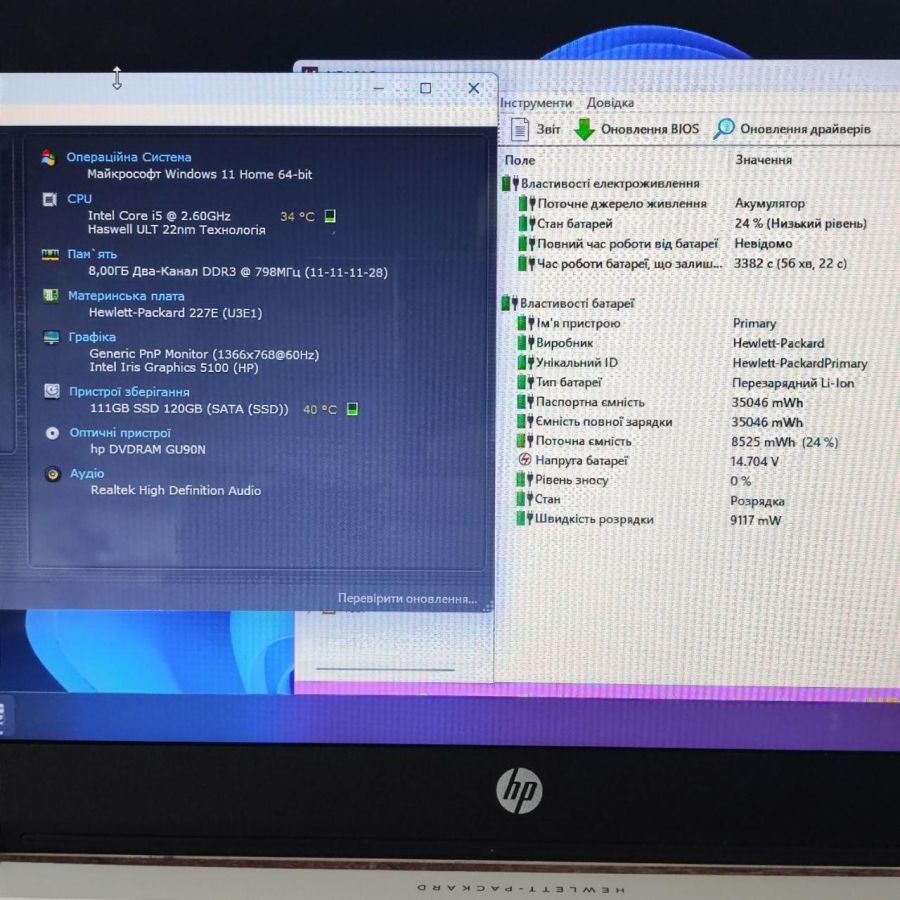The width and height of the screenshot is (900, 900).
Task: Click battery icon beside Паспортна ємність
Action: pos(525,401)
